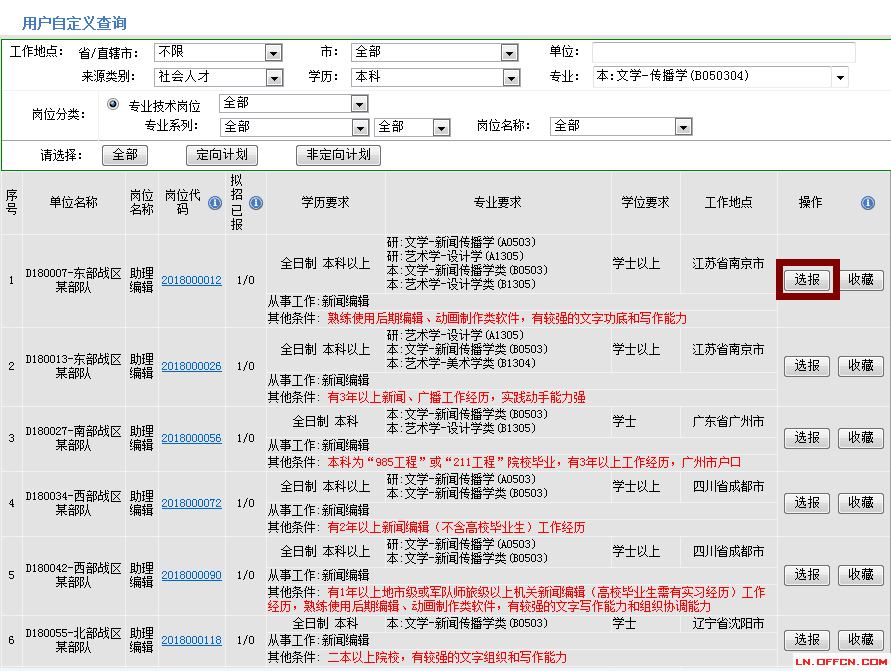Screen dimensions: 891x671
Task: Click the 全部 plan filter button
Action: pyautogui.click(x=125, y=155)
